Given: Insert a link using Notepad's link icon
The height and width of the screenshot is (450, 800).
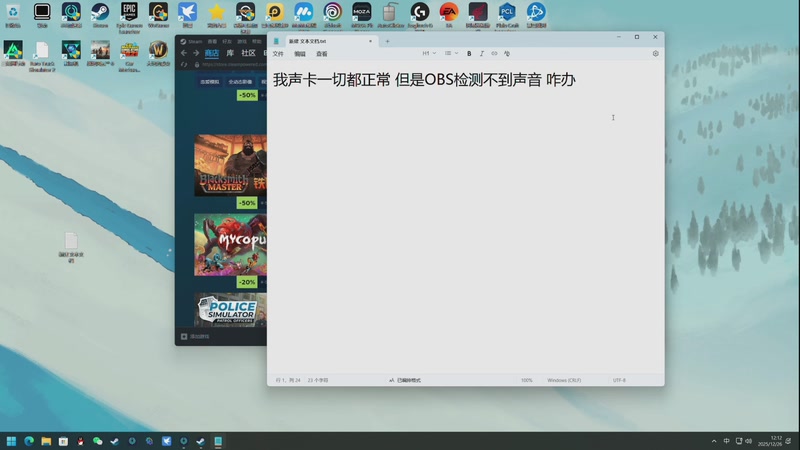Looking at the screenshot, I should click(x=494, y=54).
